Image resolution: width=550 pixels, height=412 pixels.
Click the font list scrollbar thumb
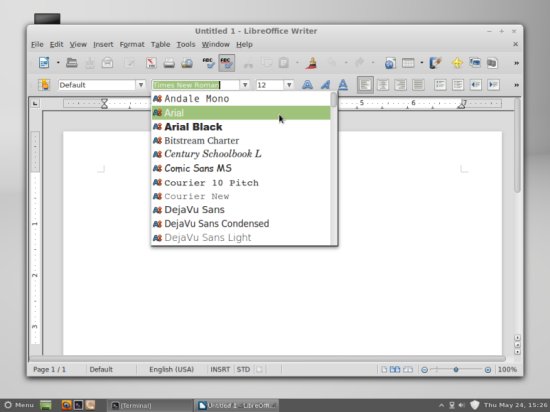point(333,100)
